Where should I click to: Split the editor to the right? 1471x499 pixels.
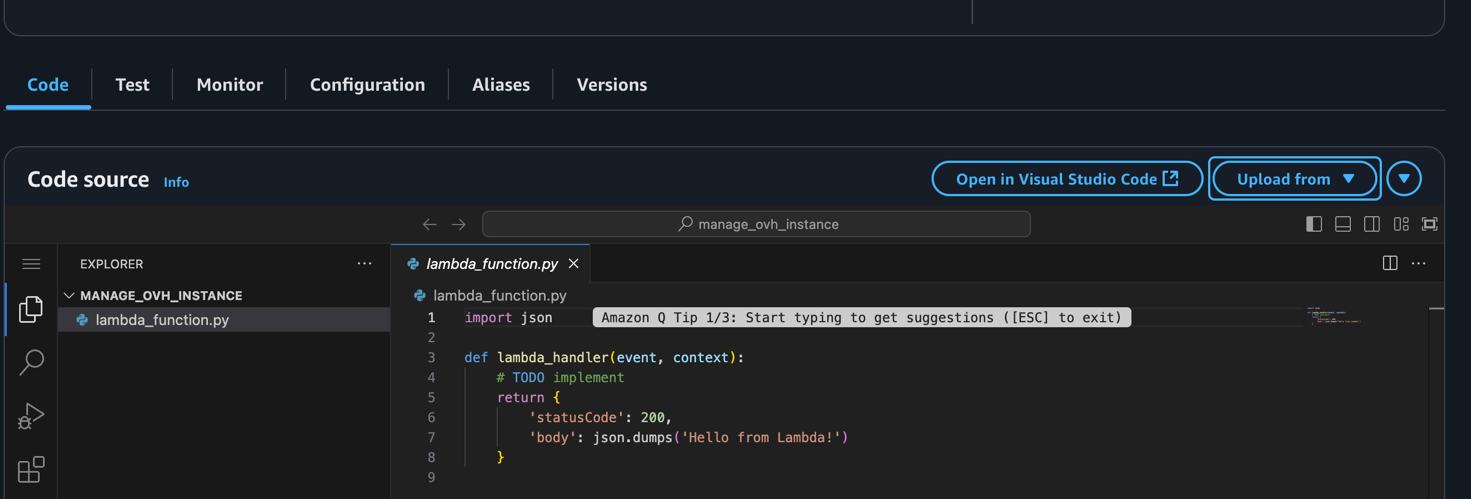pyautogui.click(x=1390, y=263)
